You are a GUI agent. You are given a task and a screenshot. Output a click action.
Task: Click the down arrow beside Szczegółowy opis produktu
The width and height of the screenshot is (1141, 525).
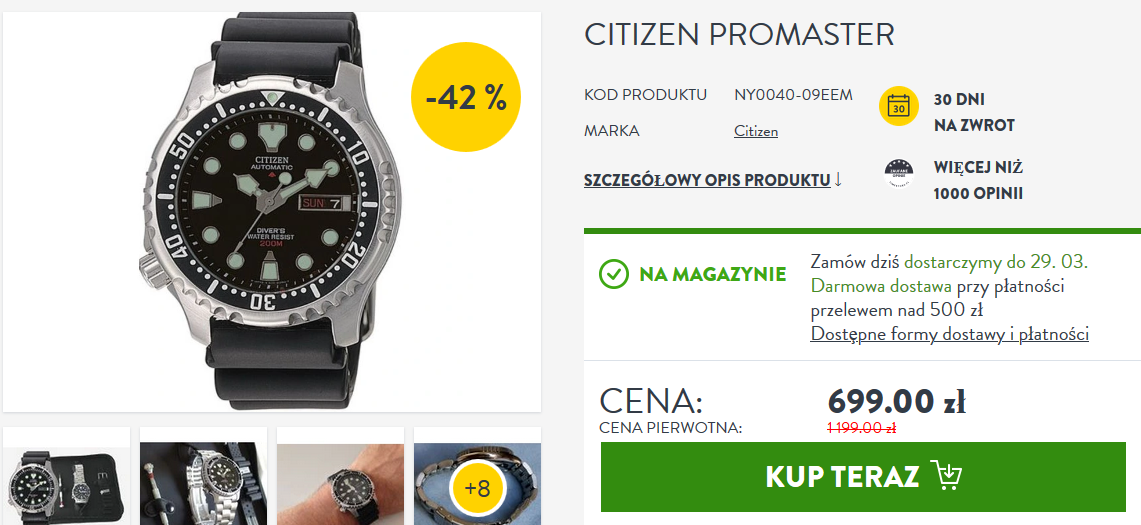838,179
